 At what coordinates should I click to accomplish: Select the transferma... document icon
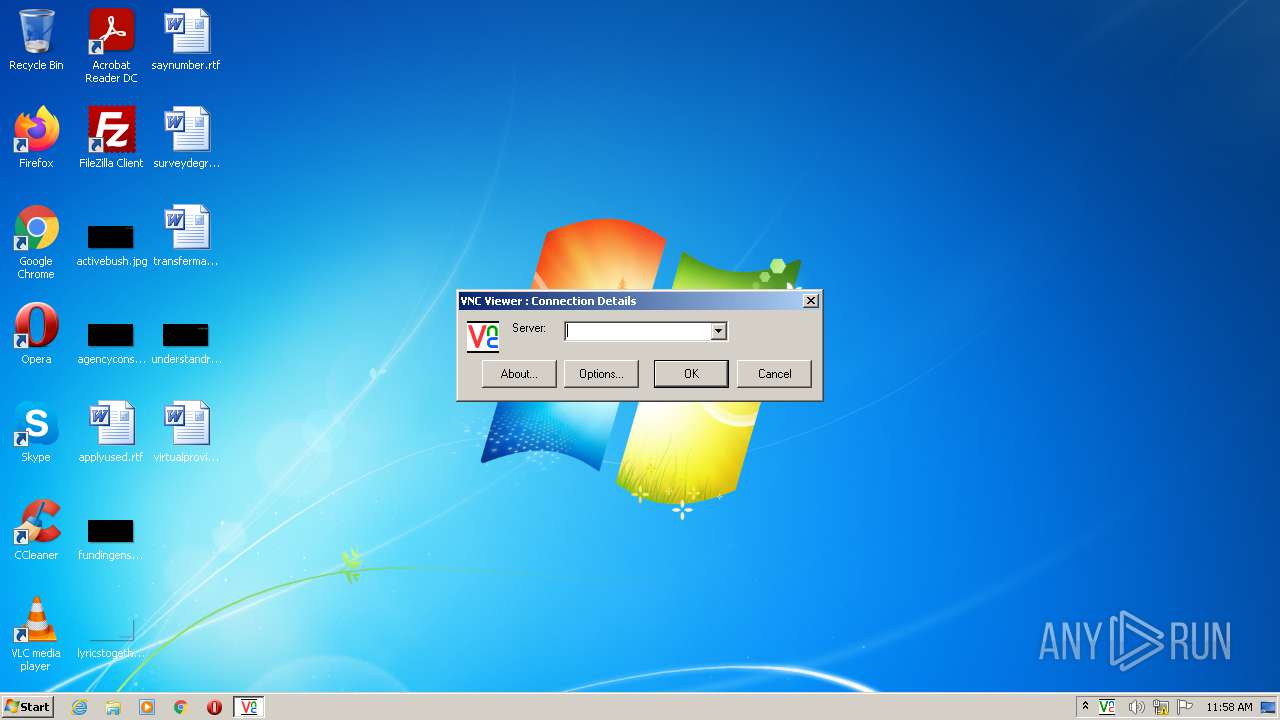186,236
